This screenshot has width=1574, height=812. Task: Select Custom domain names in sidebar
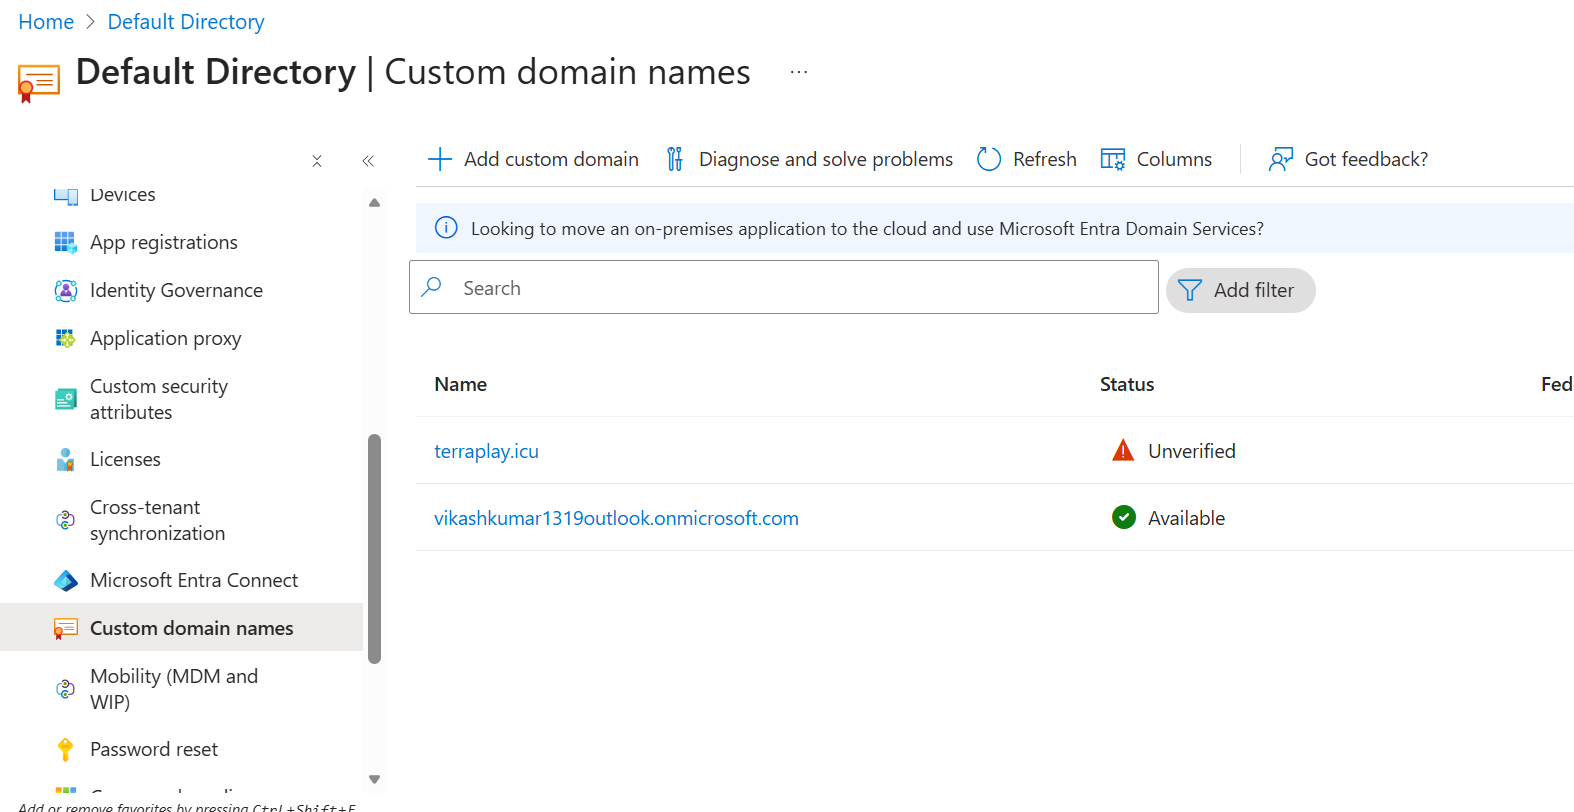181,627
